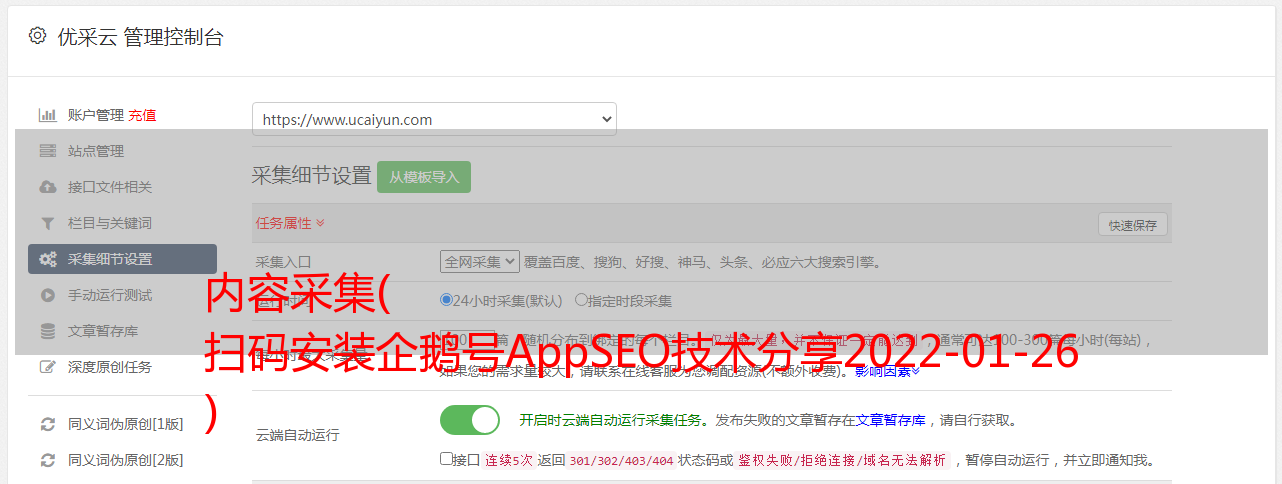Viewport: 1282px width, 484px height.
Task: Click the bar chart icon for 账户管理
Action: (x=47, y=115)
